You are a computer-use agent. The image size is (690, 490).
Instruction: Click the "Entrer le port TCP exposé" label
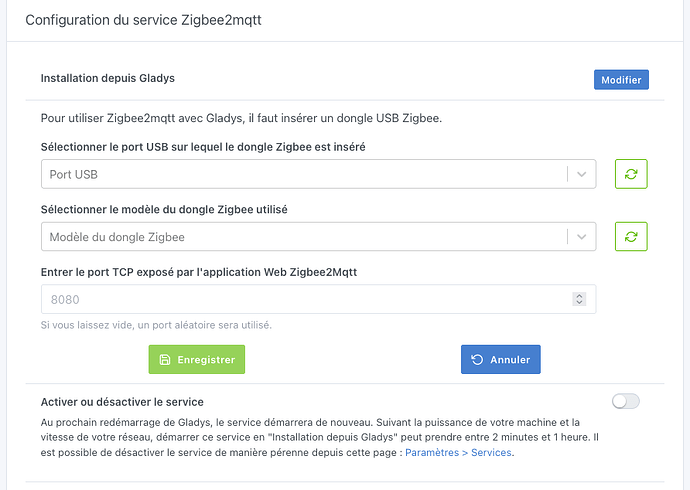pos(199,272)
